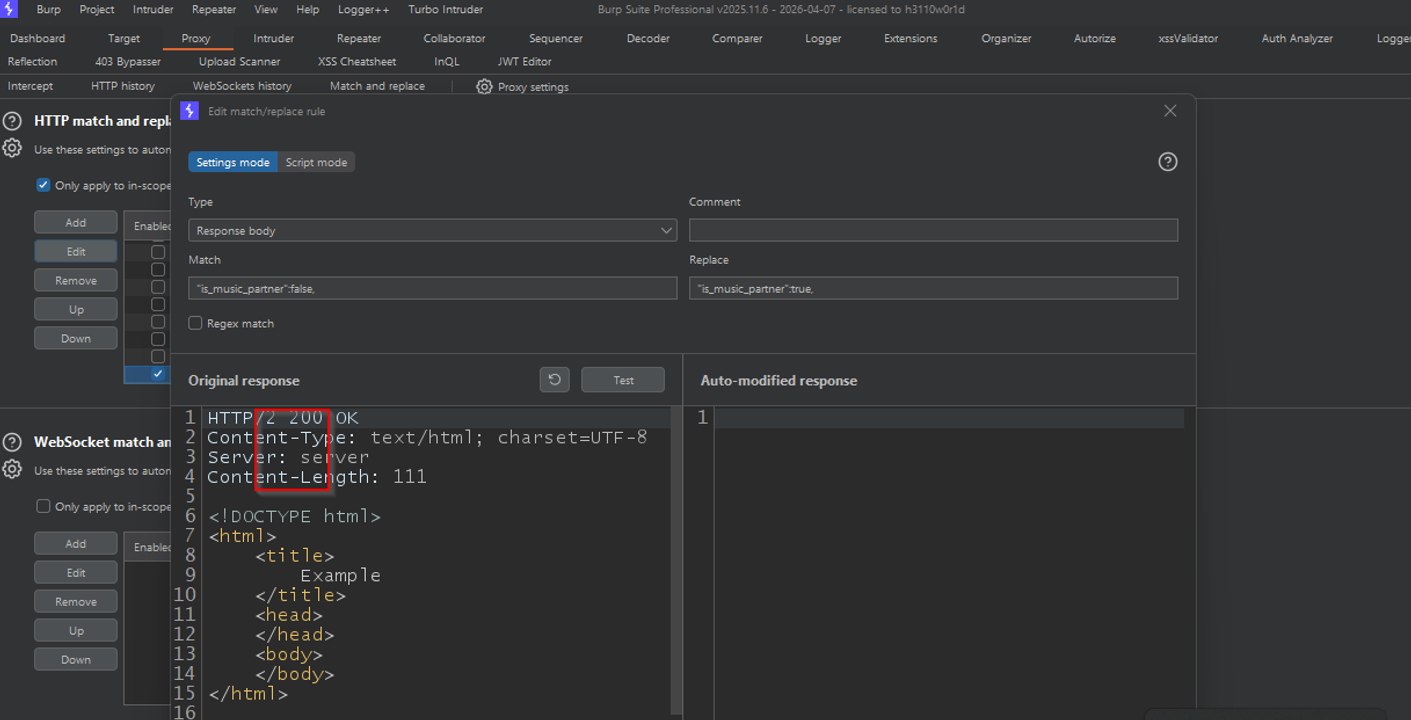The height and width of the screenshot is (720, 1411).
Task: Toggle WebSocket 'Only apply to in-scope' checkbox
Action: [43, 506]
